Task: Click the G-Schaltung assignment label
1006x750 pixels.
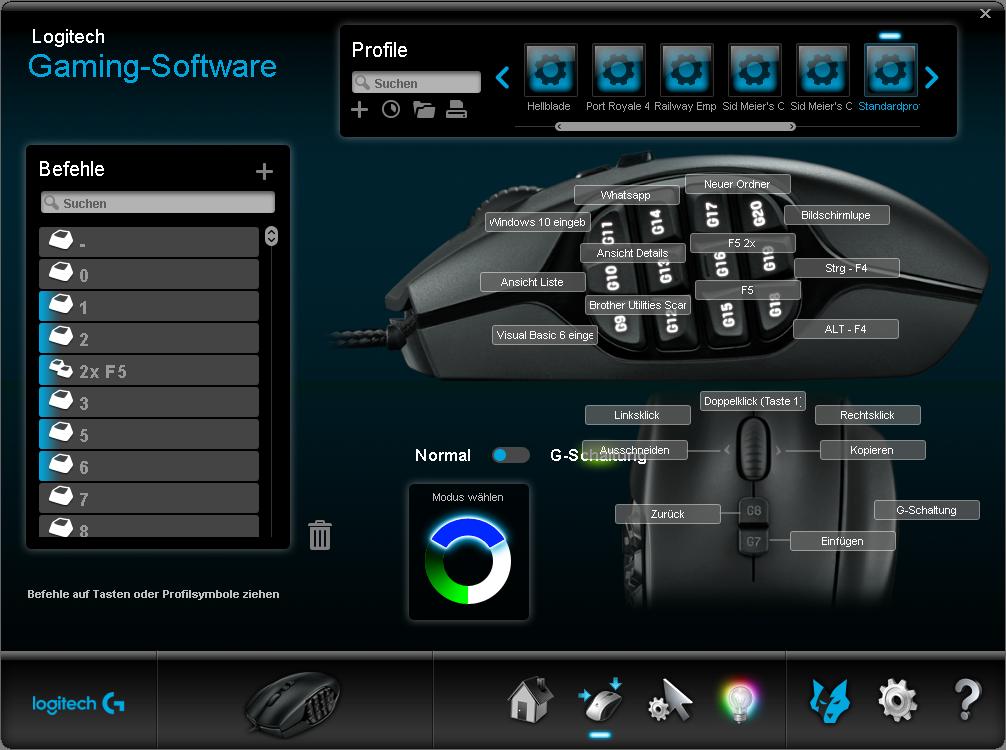Action: 926,510
